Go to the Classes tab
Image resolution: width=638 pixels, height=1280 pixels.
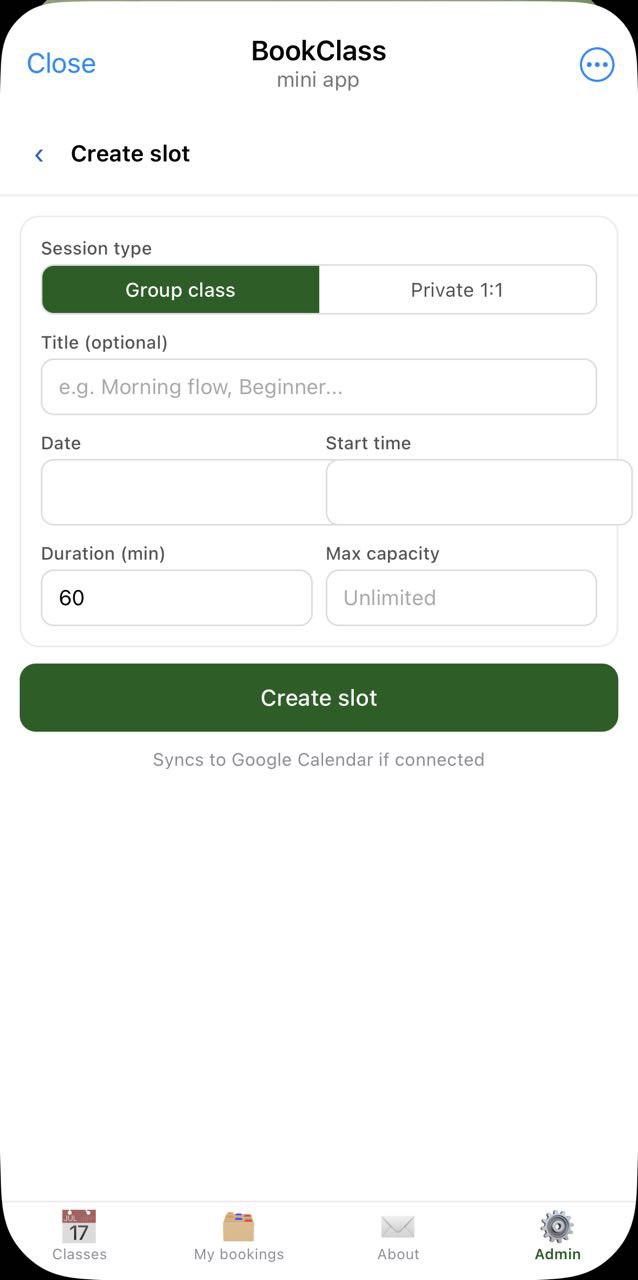click(79, 1238)
